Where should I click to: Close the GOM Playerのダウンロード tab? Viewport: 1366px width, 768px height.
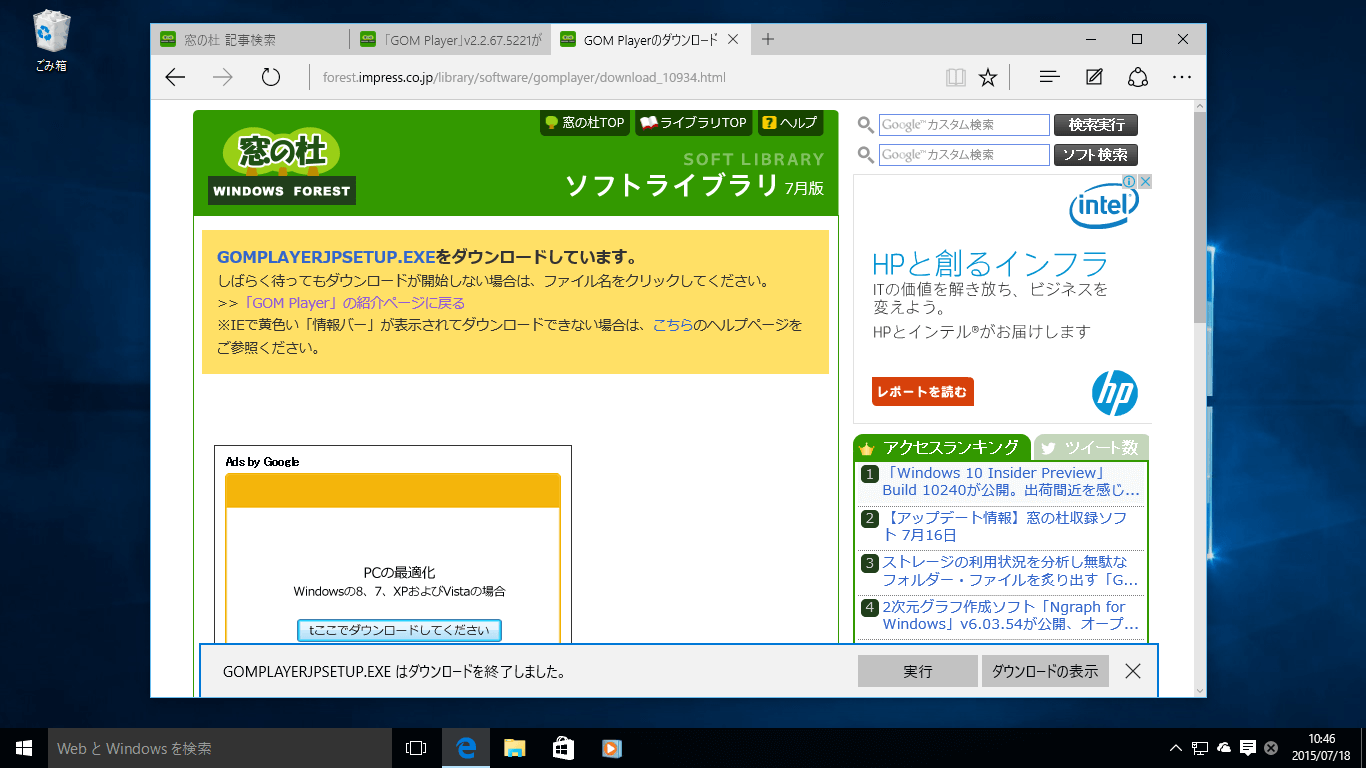point(732,40)
